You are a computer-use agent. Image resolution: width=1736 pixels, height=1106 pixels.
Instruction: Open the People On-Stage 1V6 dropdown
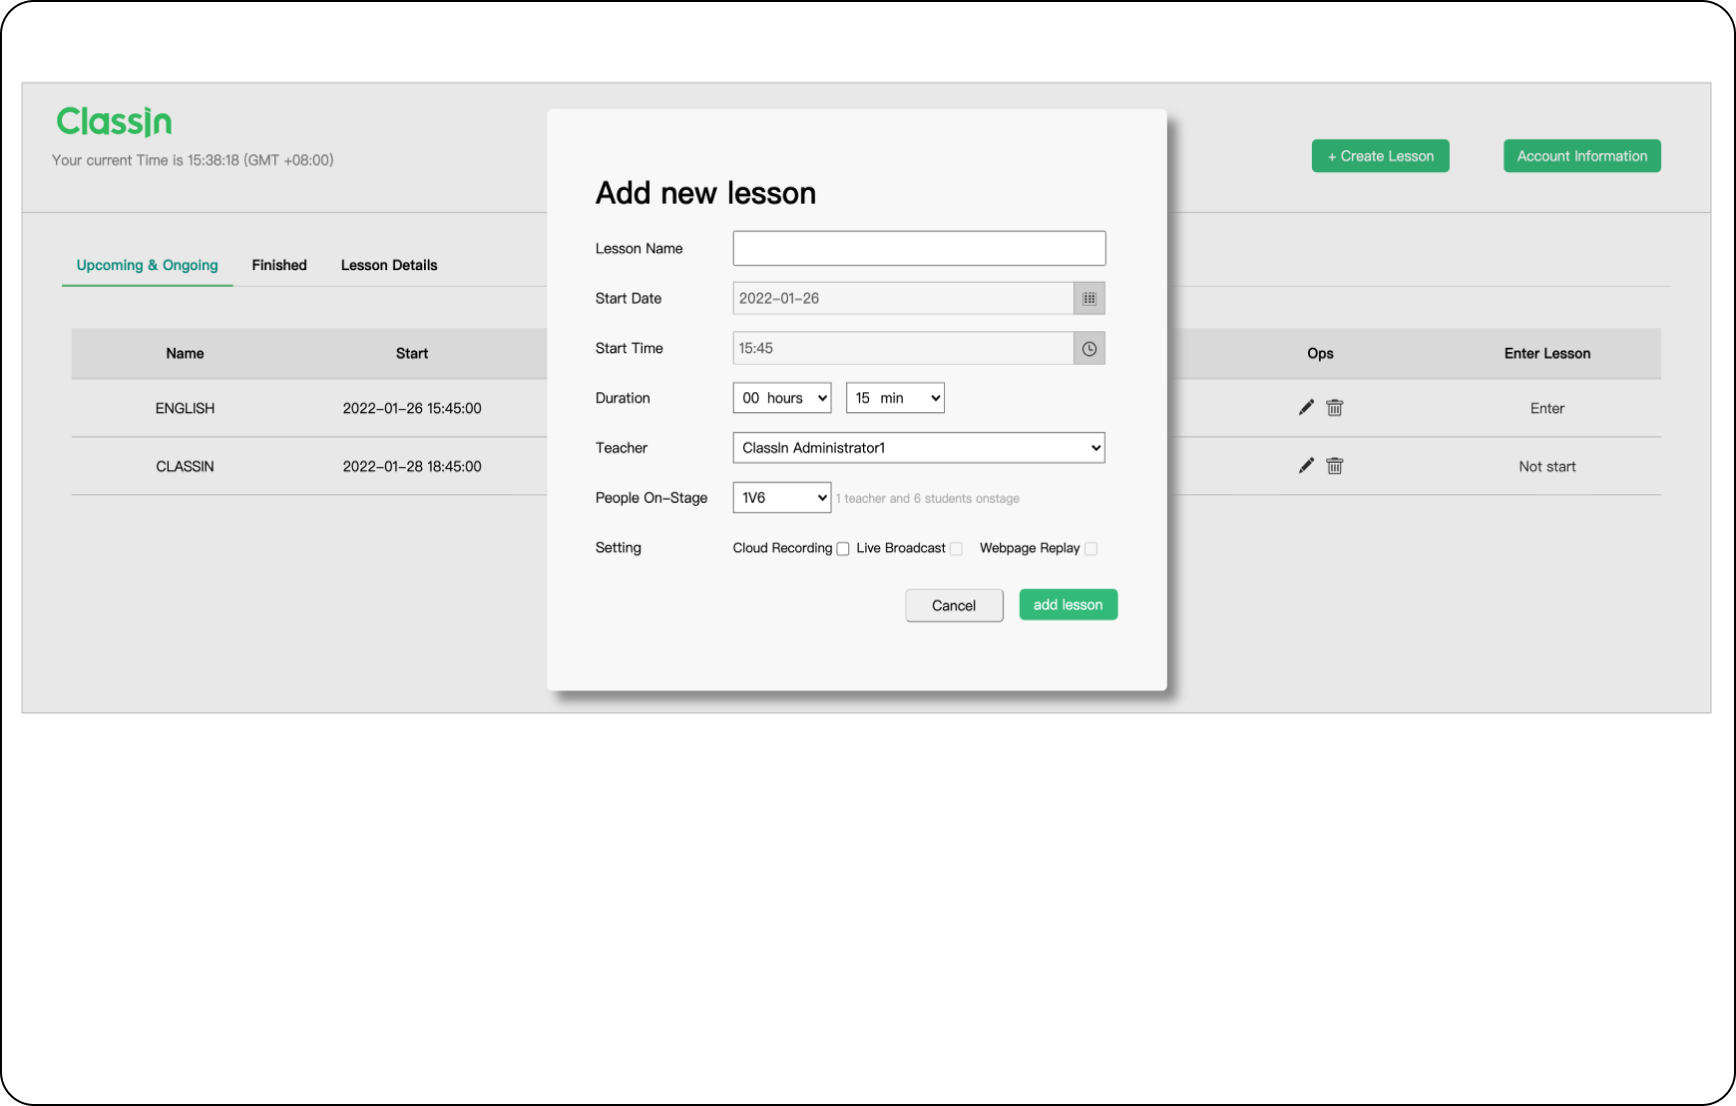tap(782, 498)
